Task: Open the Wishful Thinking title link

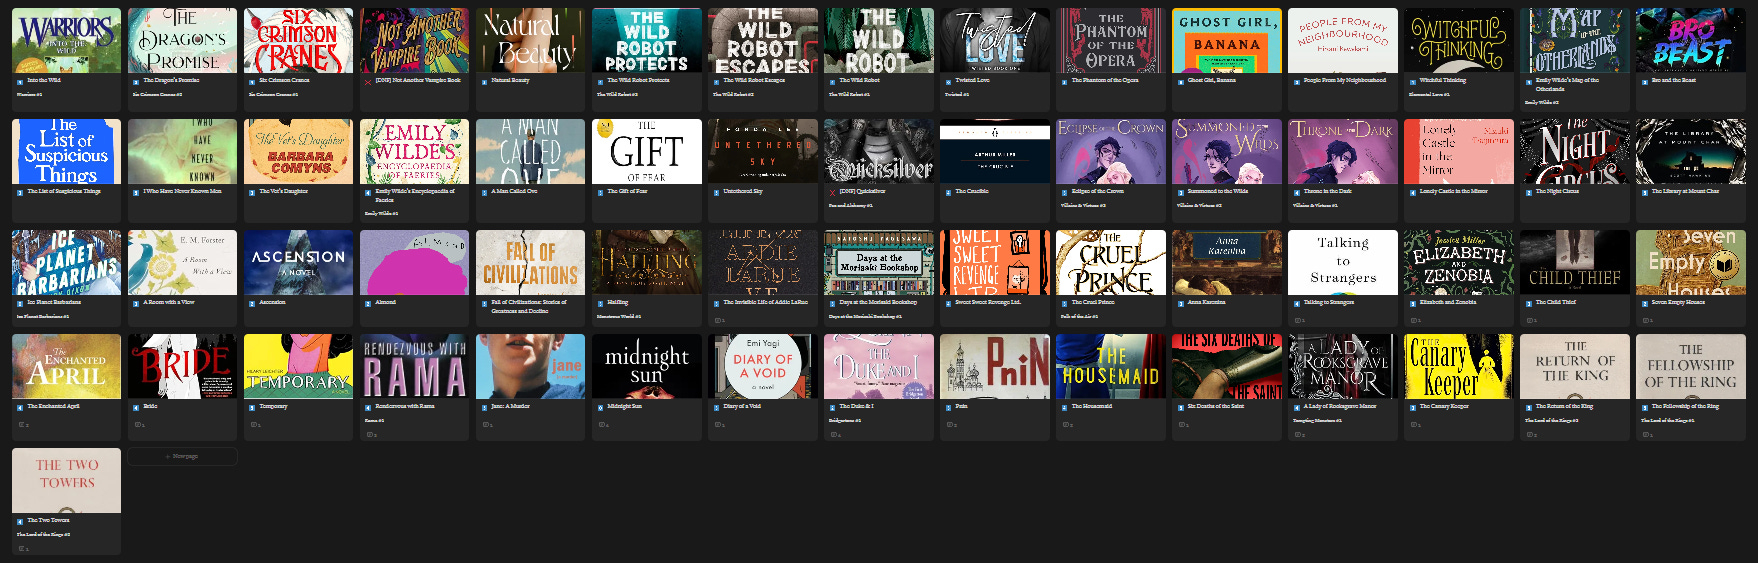Action: click(x=1442, y=81)
